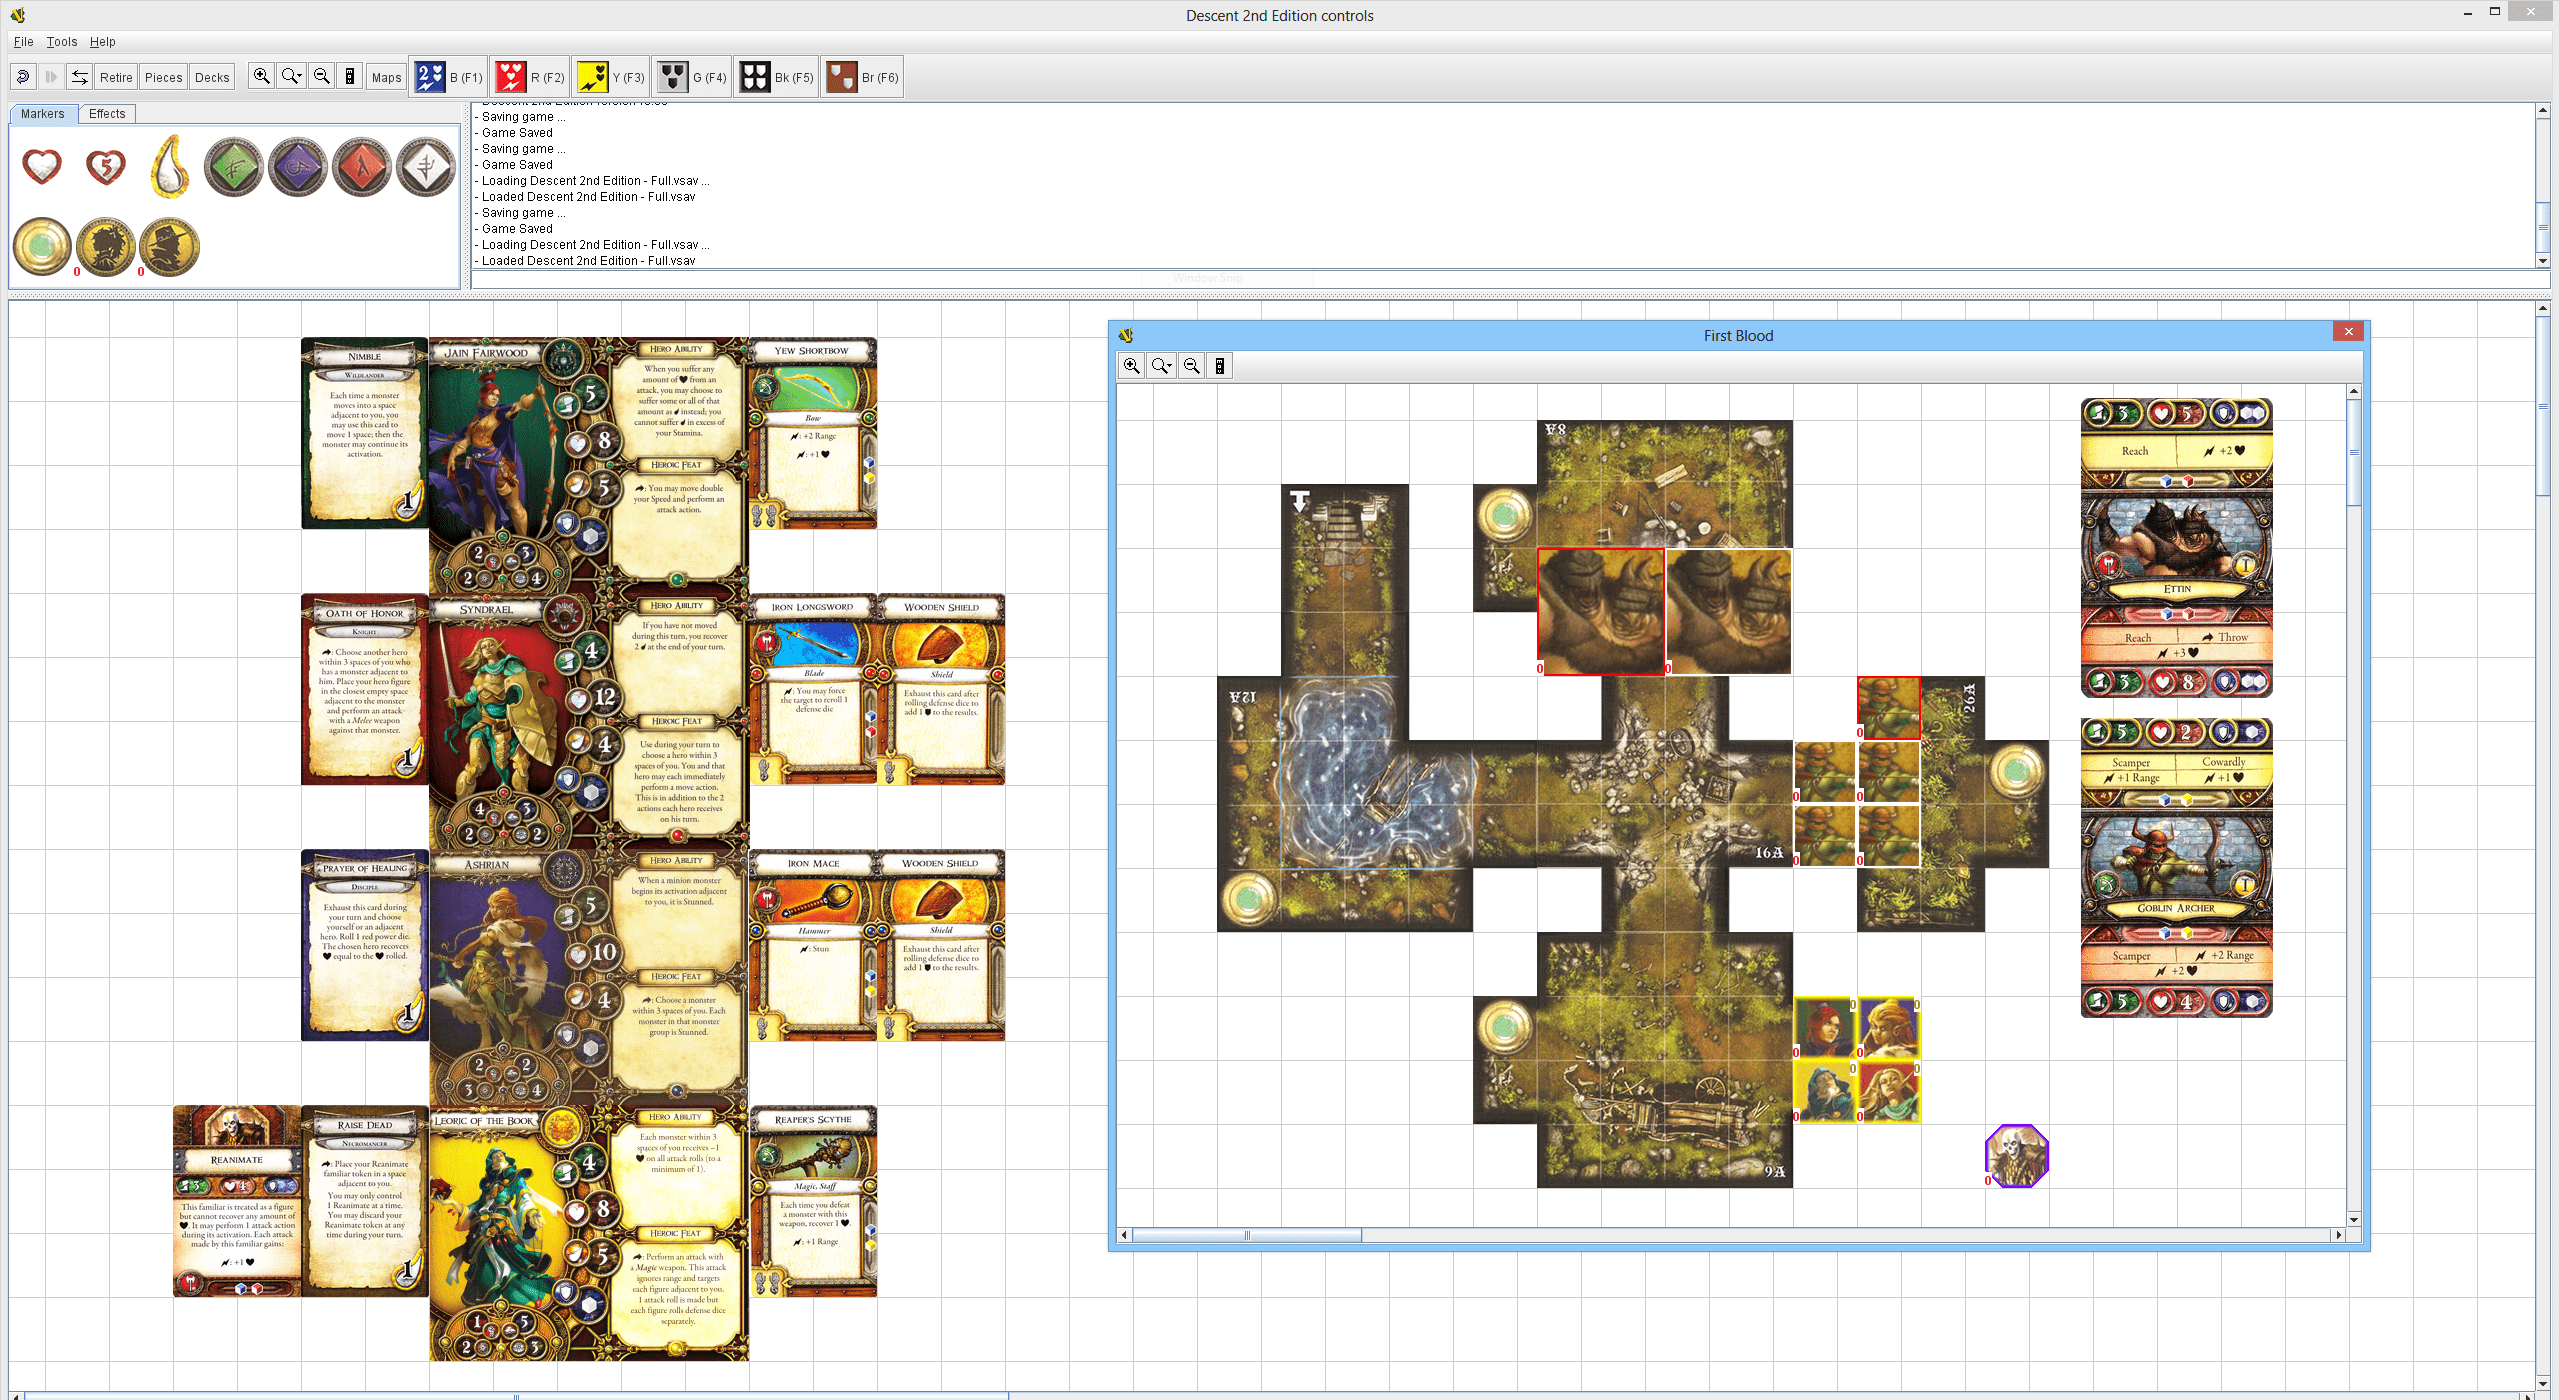This screenshot has height=1400, width=2560.
Task: Switch to the Effects tab
Action: pos(107,114)
